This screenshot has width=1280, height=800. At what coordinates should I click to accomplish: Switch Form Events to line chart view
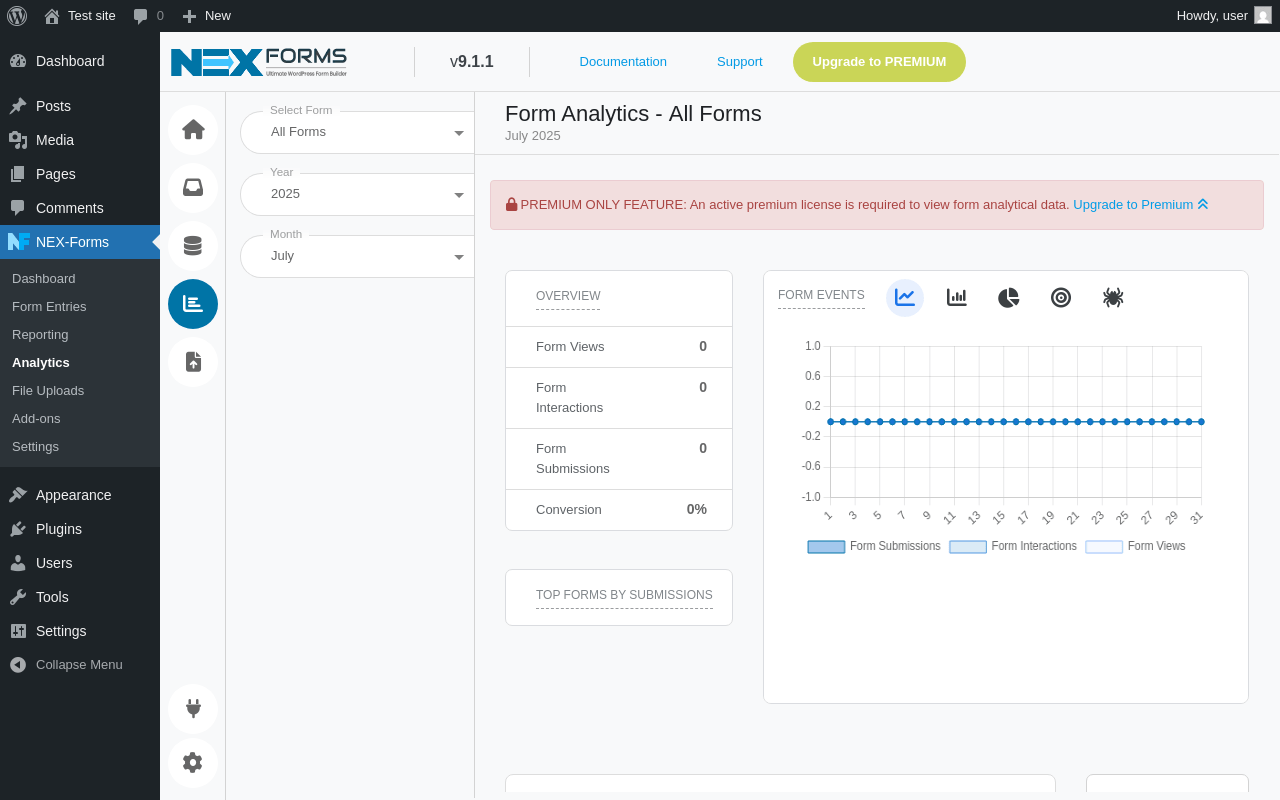[x=905, y=298]
